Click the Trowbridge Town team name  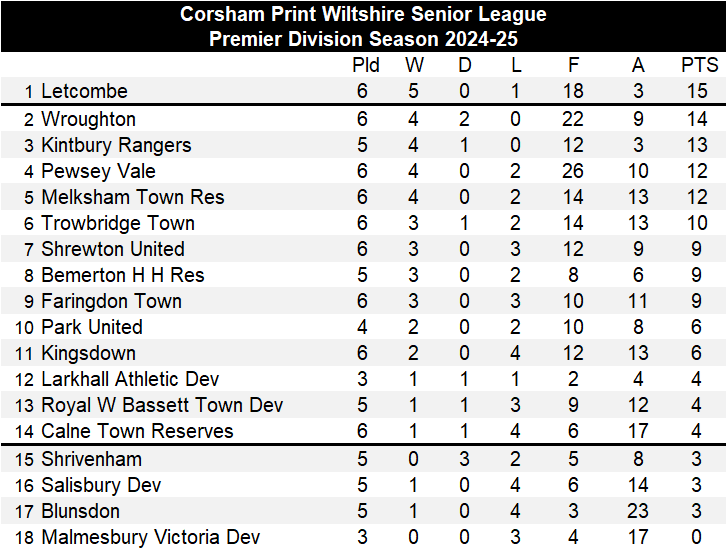click(x=118, y=223)
